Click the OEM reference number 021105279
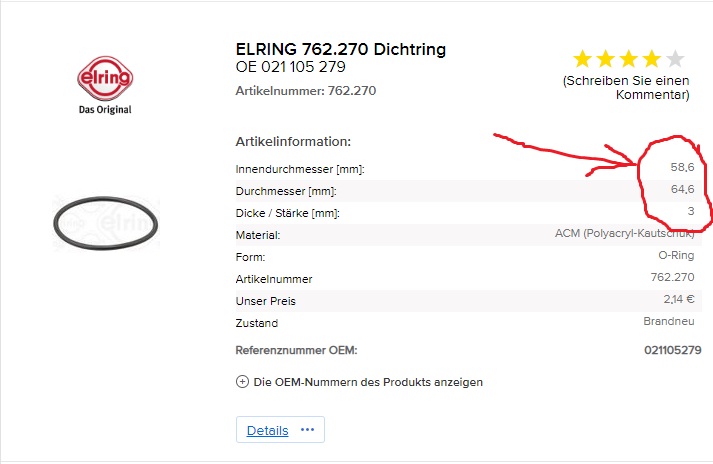The height and width of the screenshot is (464, 713). pyautogui.click(x=672, y=350)
